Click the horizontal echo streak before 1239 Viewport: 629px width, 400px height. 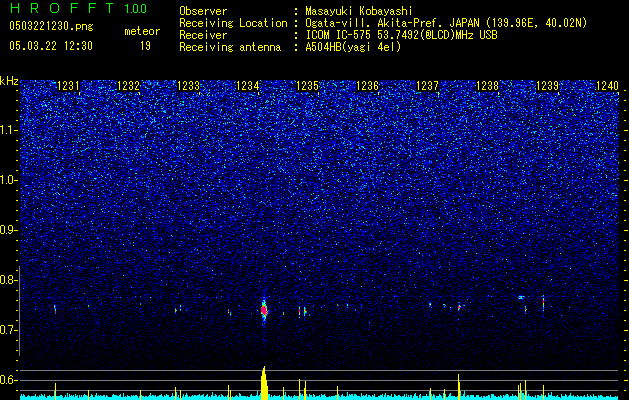click(521, 297)
